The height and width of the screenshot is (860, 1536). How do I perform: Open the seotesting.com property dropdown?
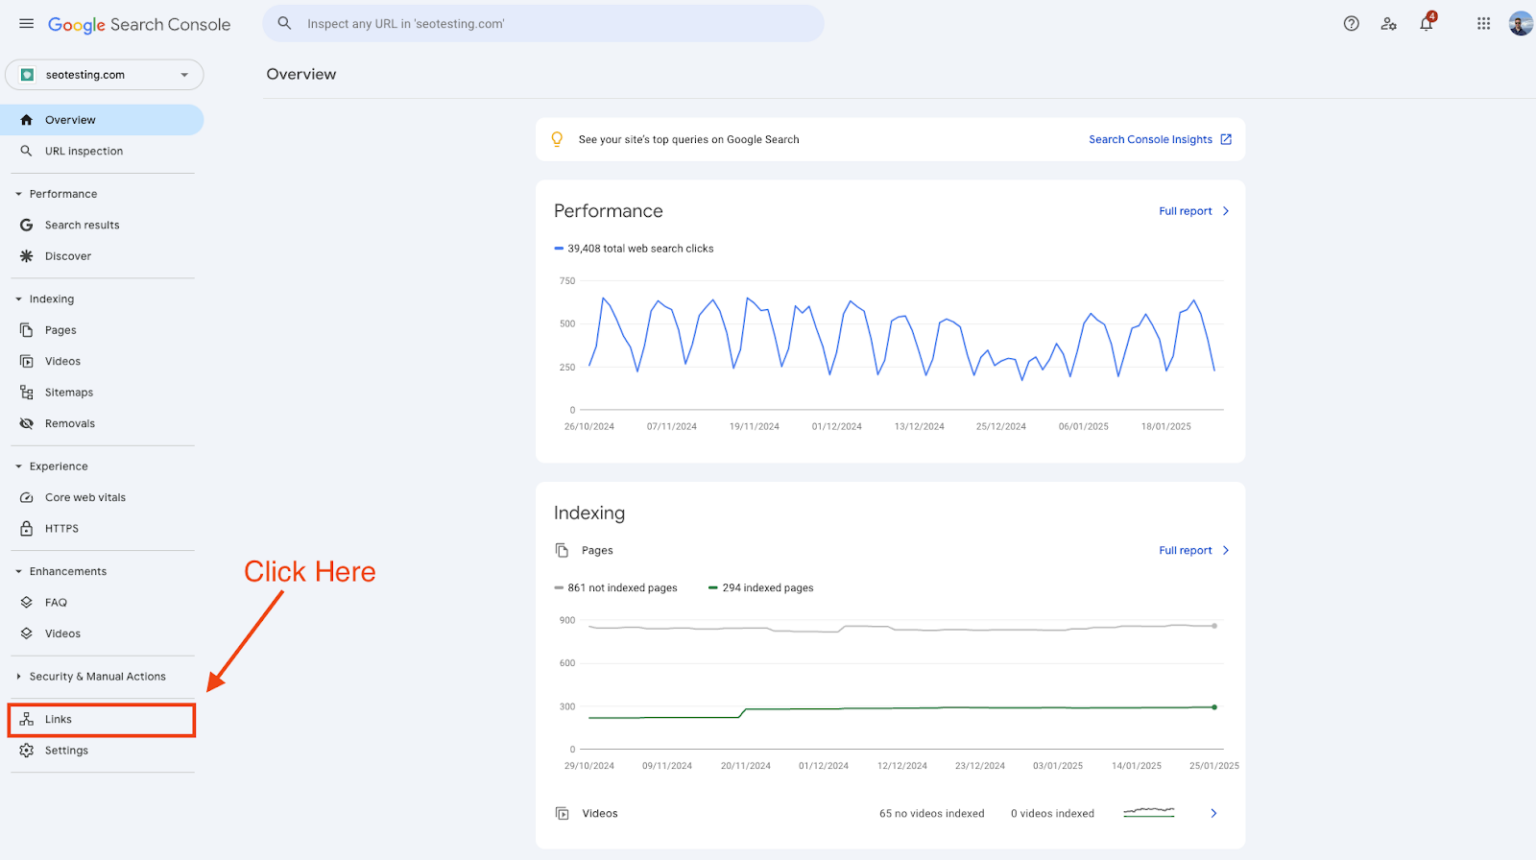pyautogui.click(x=104, y=74)
